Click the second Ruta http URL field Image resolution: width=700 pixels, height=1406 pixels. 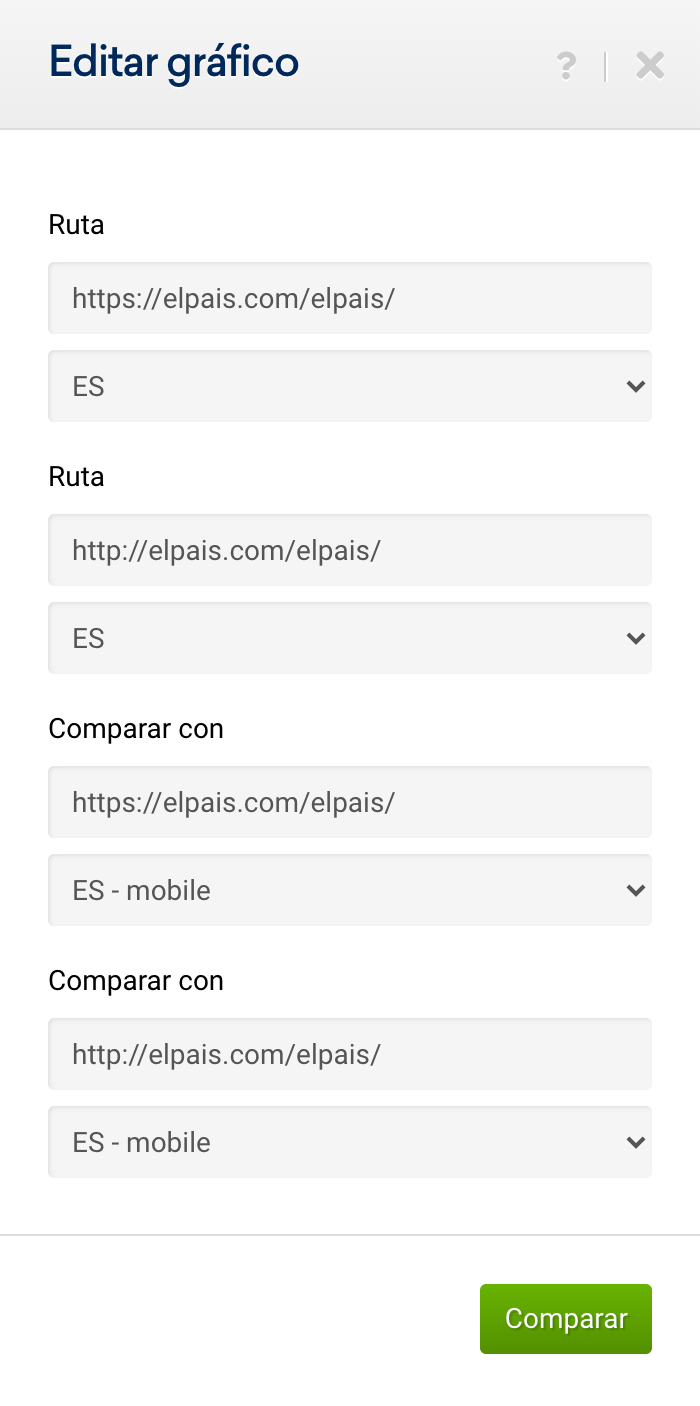[350, 550]
